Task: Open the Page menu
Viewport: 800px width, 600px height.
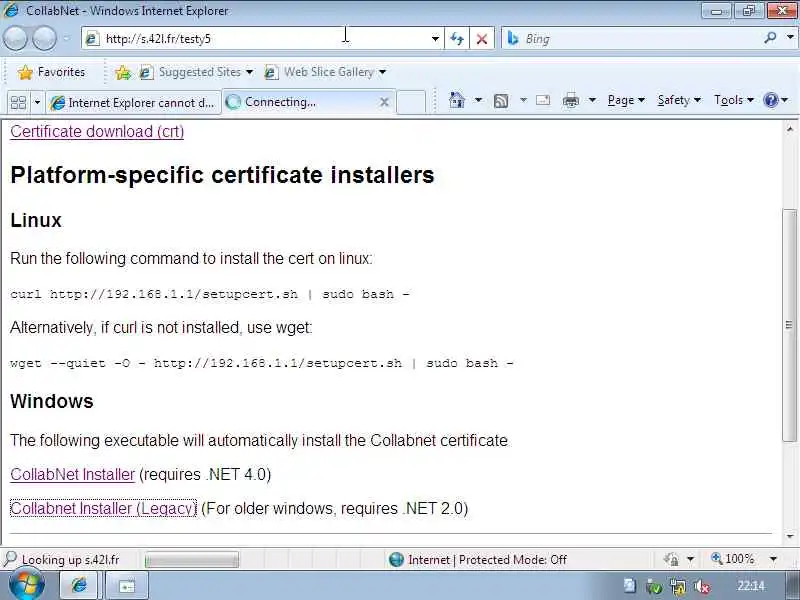Action: (626, 100)
